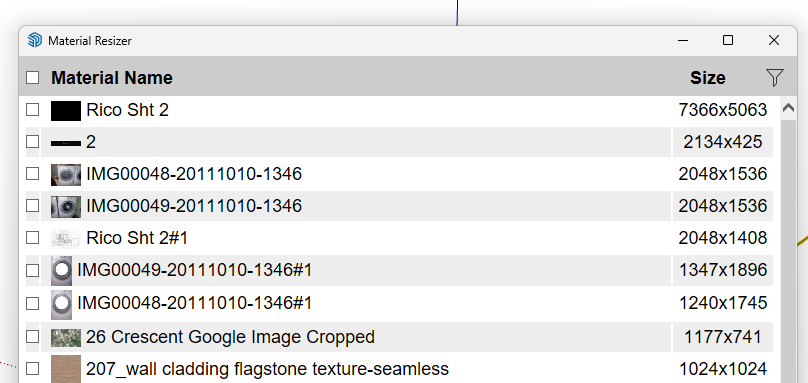Screen dimensions: 808x383
Task: Click the Rico Sht 2 black thumbnail
Action: pos(66,111)
